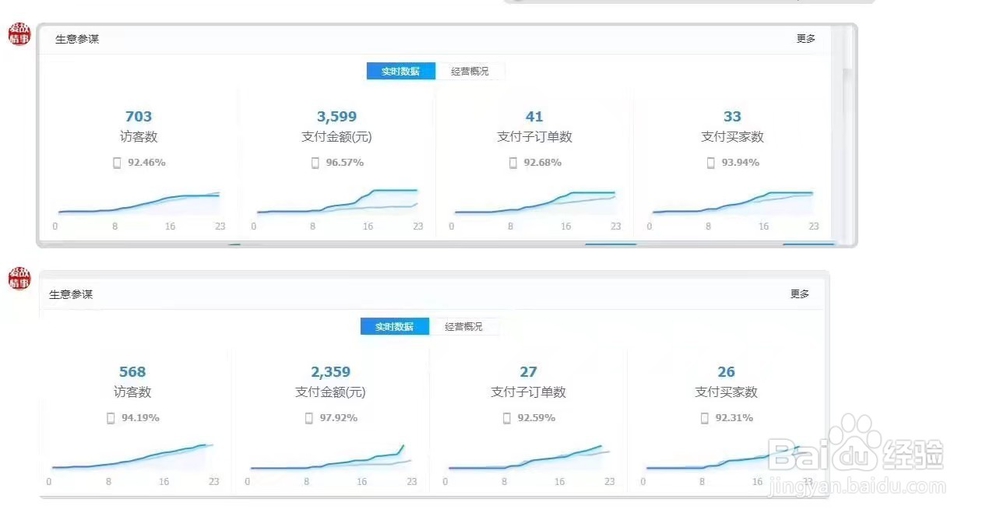1000x520 pixels.
Task: Click the top red avatar icon
Action: pos(19,34)
